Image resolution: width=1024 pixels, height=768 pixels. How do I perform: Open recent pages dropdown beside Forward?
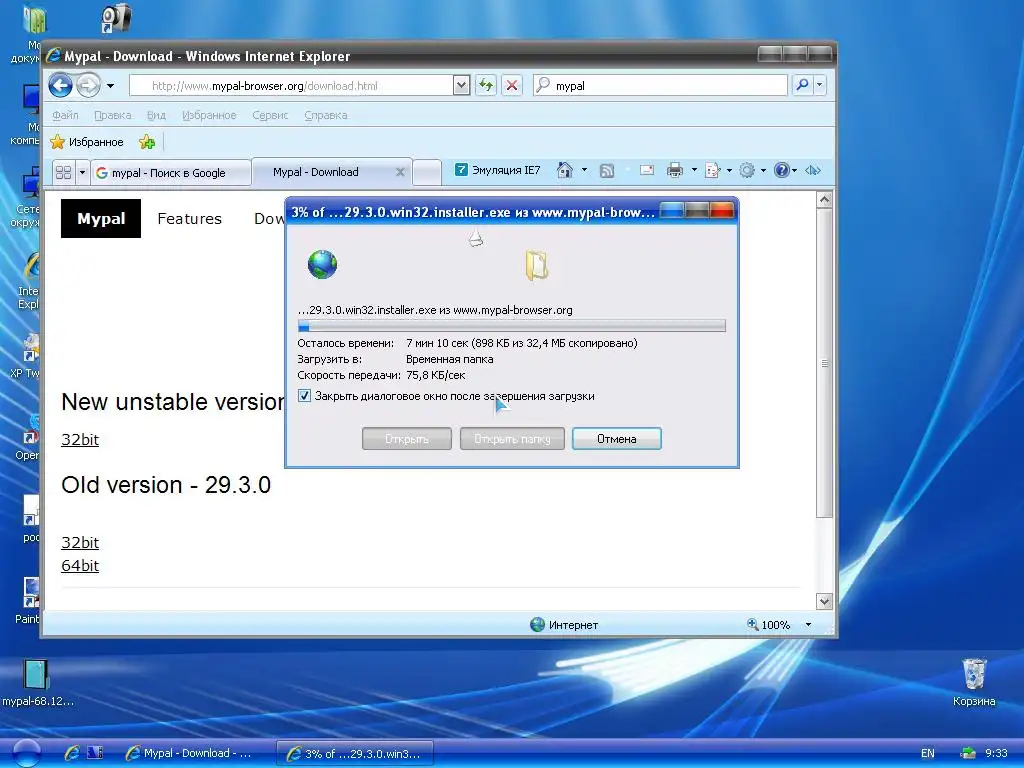click(110, 86)
